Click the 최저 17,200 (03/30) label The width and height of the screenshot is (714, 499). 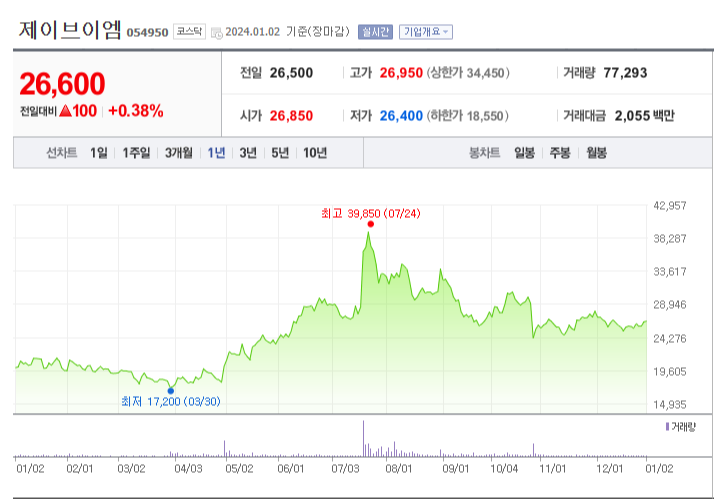tap(171, 401)
